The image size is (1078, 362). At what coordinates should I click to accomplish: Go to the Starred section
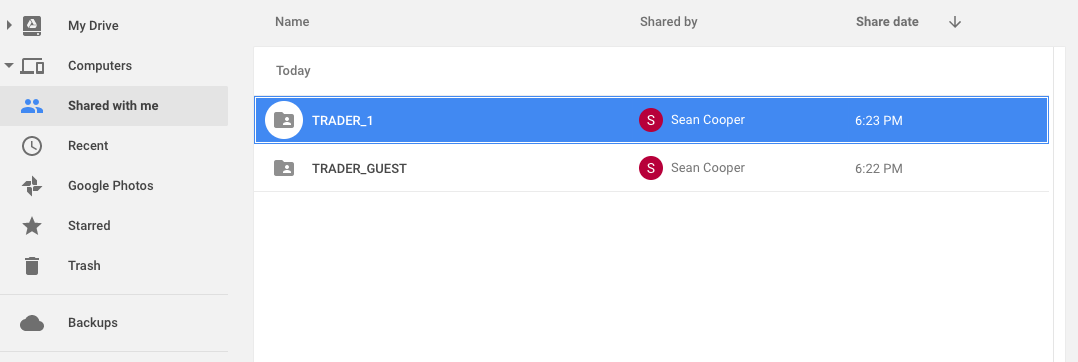click(89, 225)
